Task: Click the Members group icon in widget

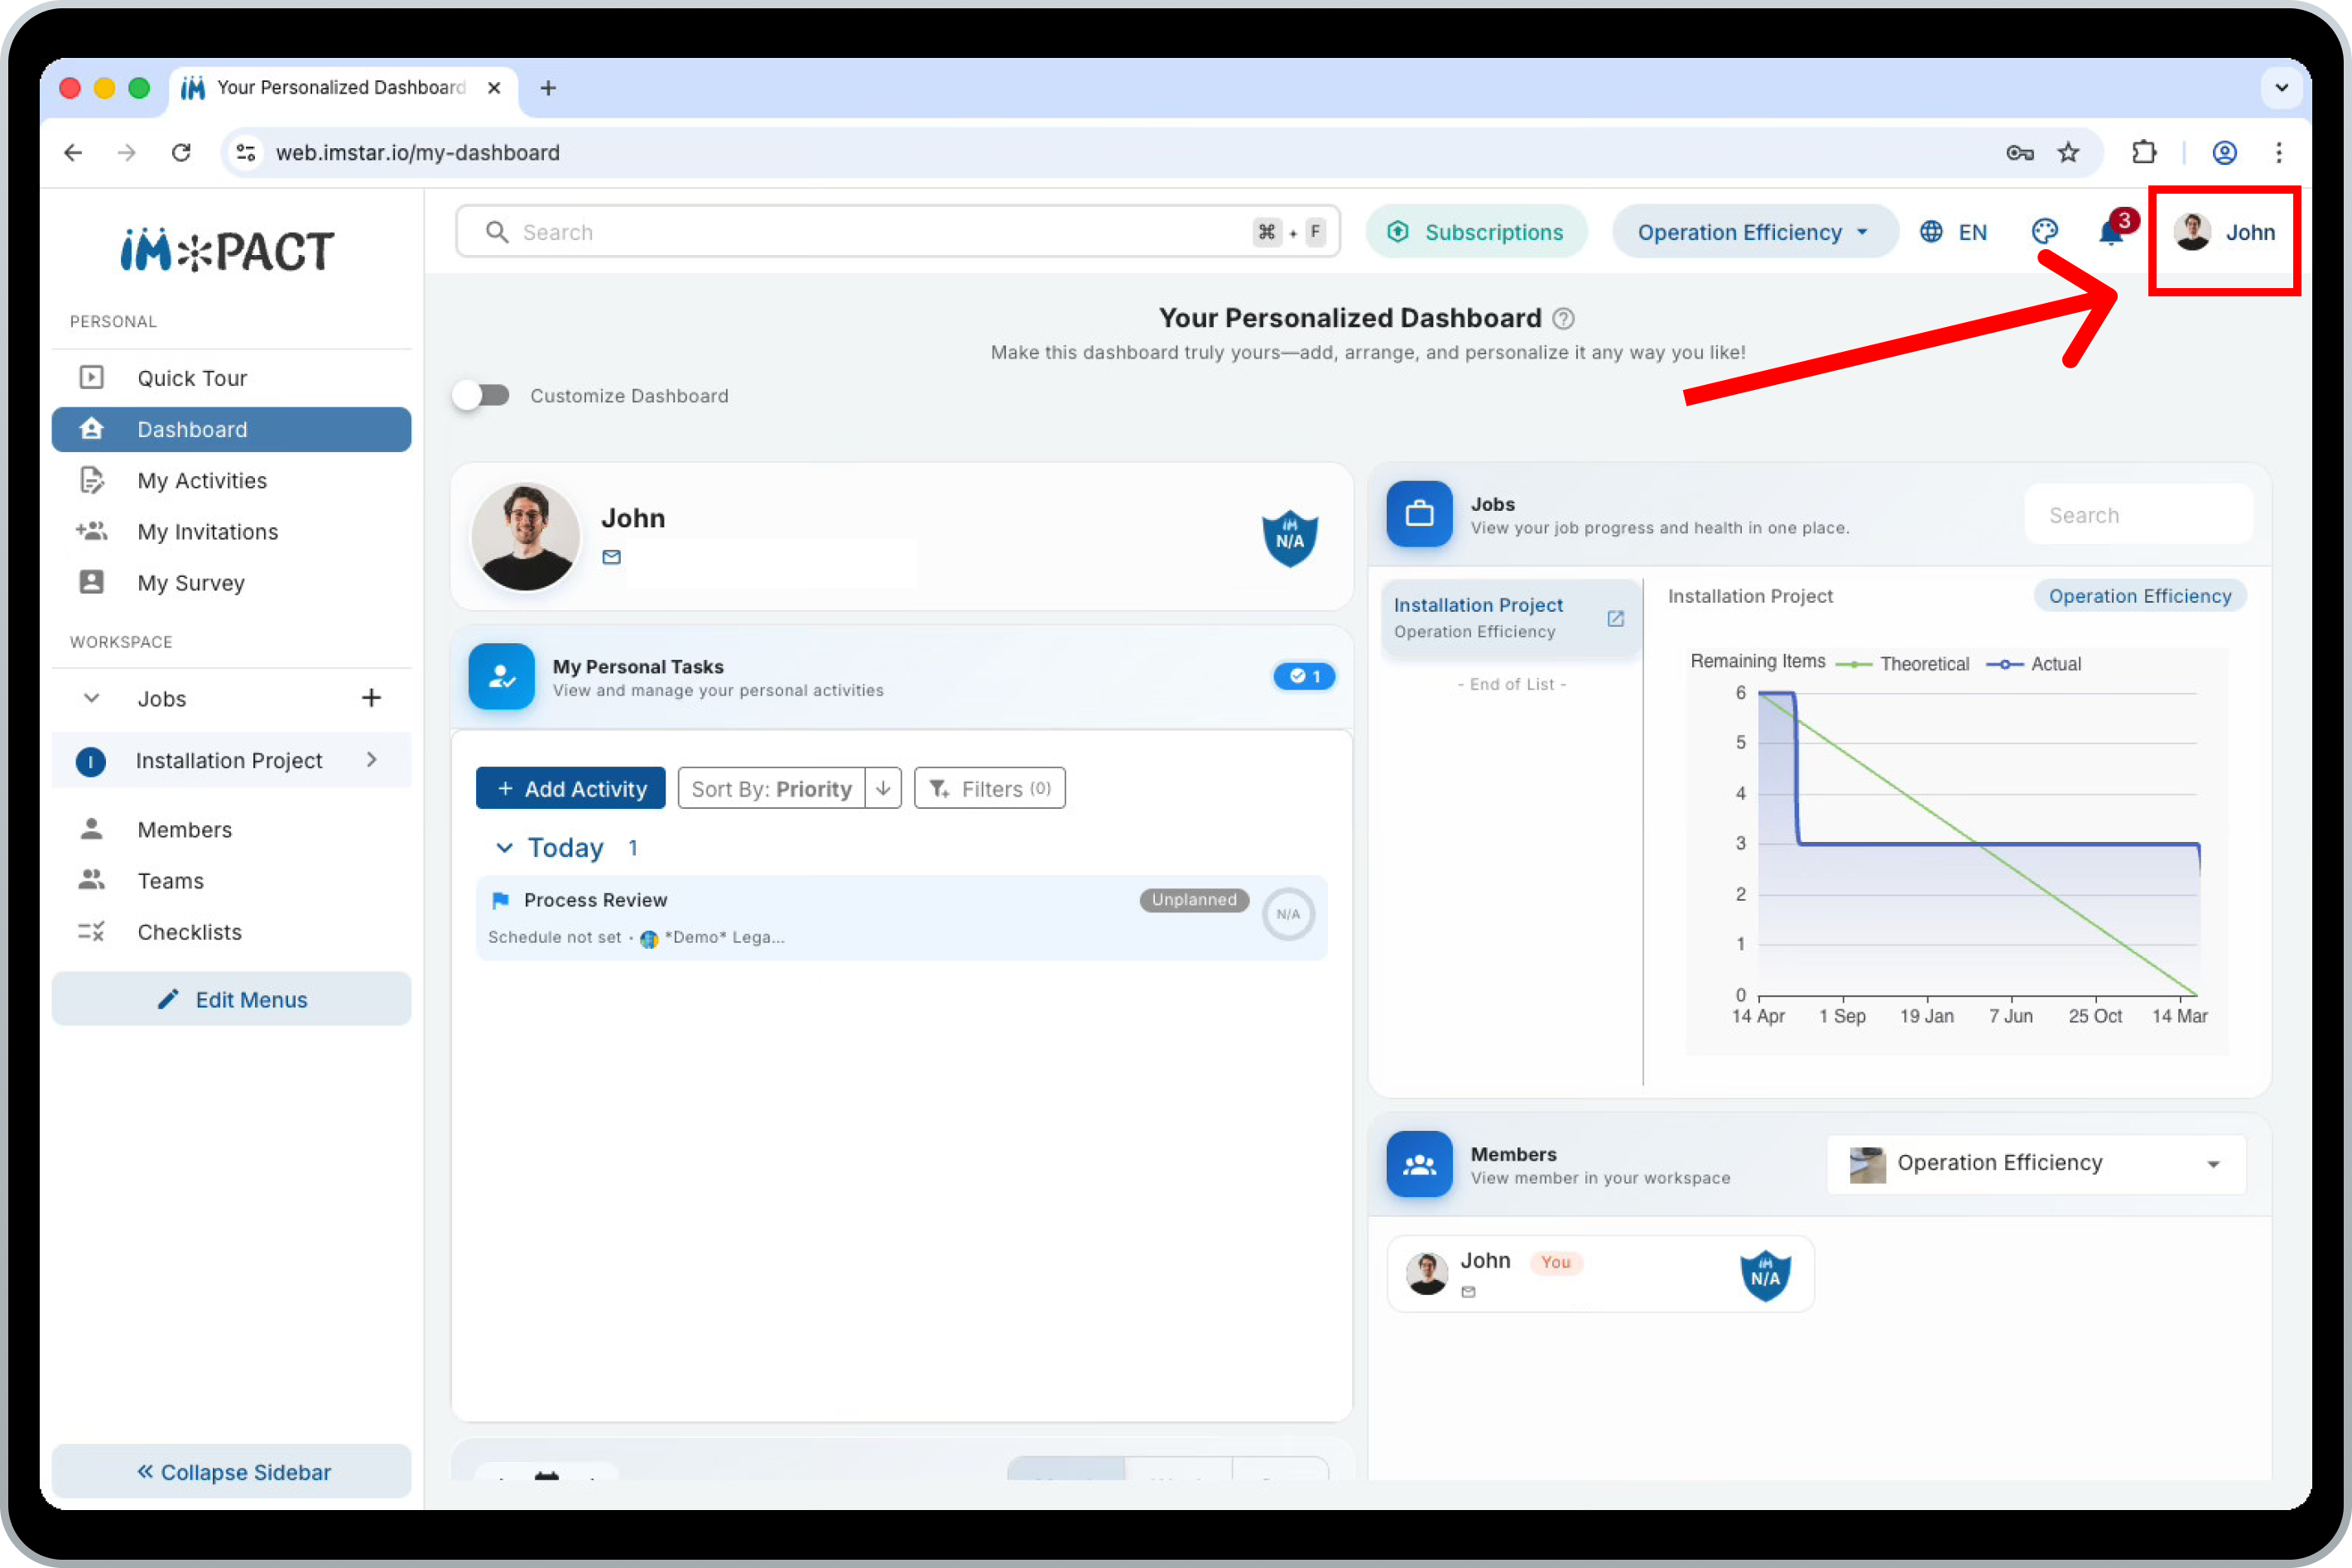Action: (x=1419, y=1164)
